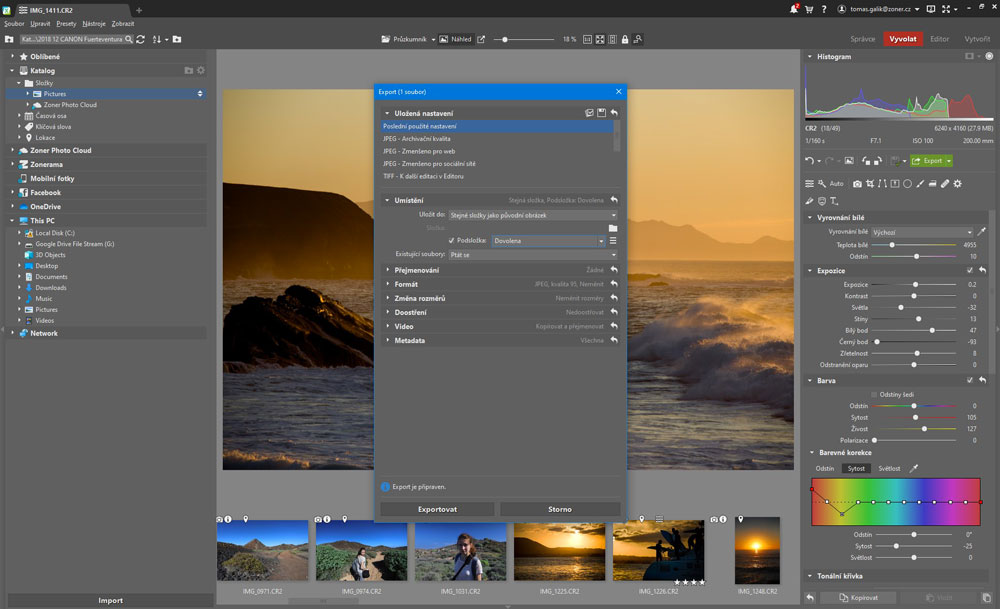Uncheck the Podsložka checkbox
Screen dimensions: 1000x609
452,241
